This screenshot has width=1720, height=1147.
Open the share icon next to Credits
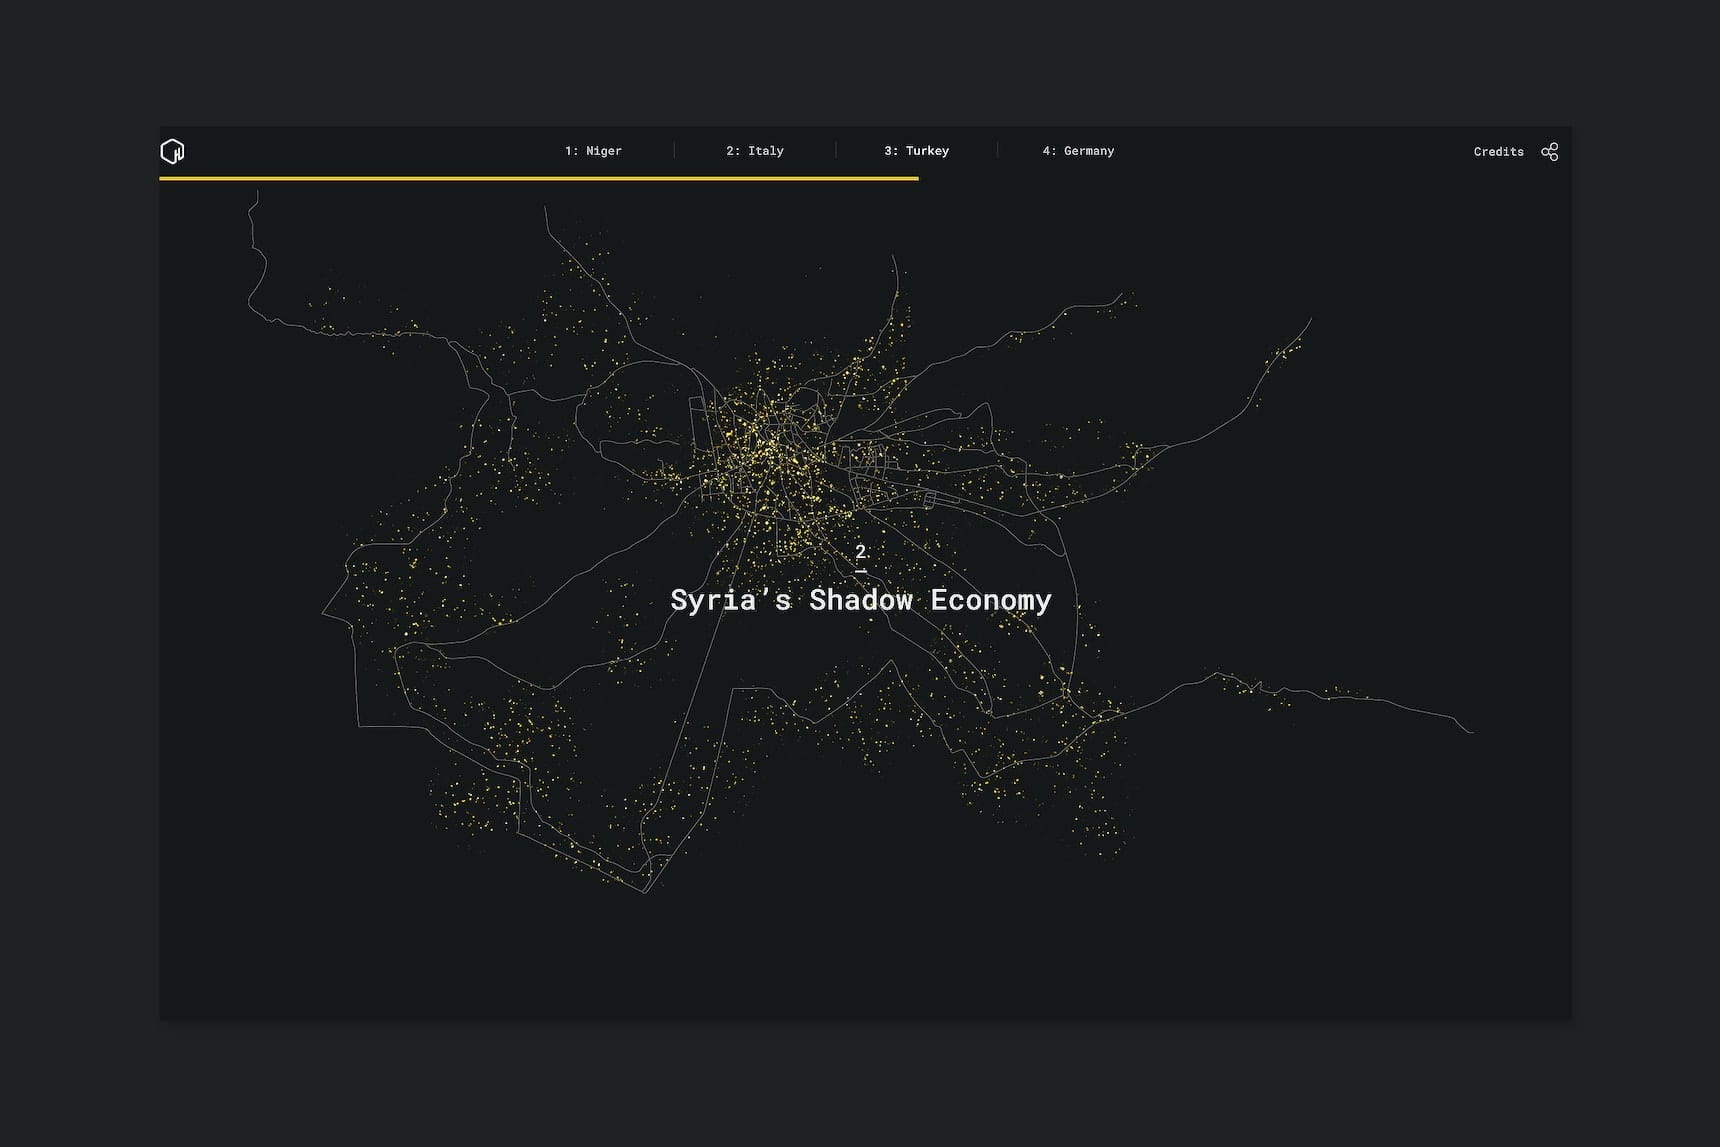(x=1549, y=152)
